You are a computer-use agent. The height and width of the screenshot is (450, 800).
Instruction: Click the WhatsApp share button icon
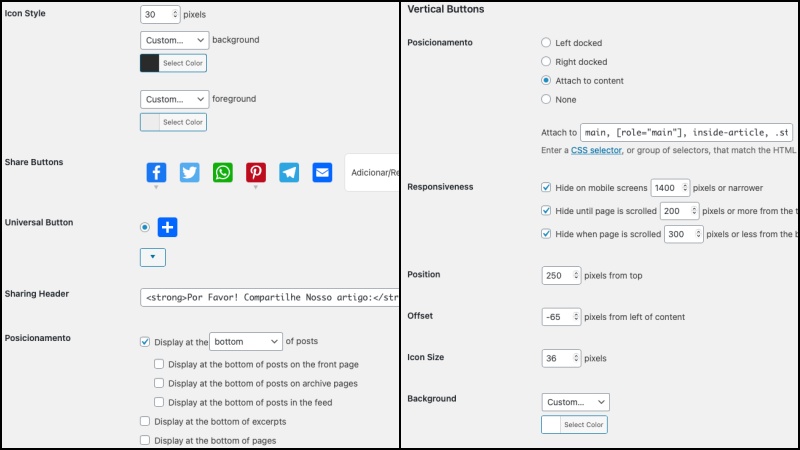point(222,172)
